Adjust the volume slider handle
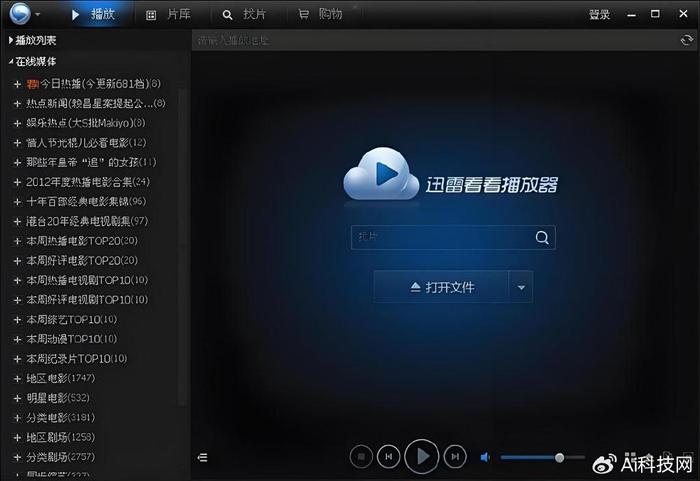 [x=559, y=457]
